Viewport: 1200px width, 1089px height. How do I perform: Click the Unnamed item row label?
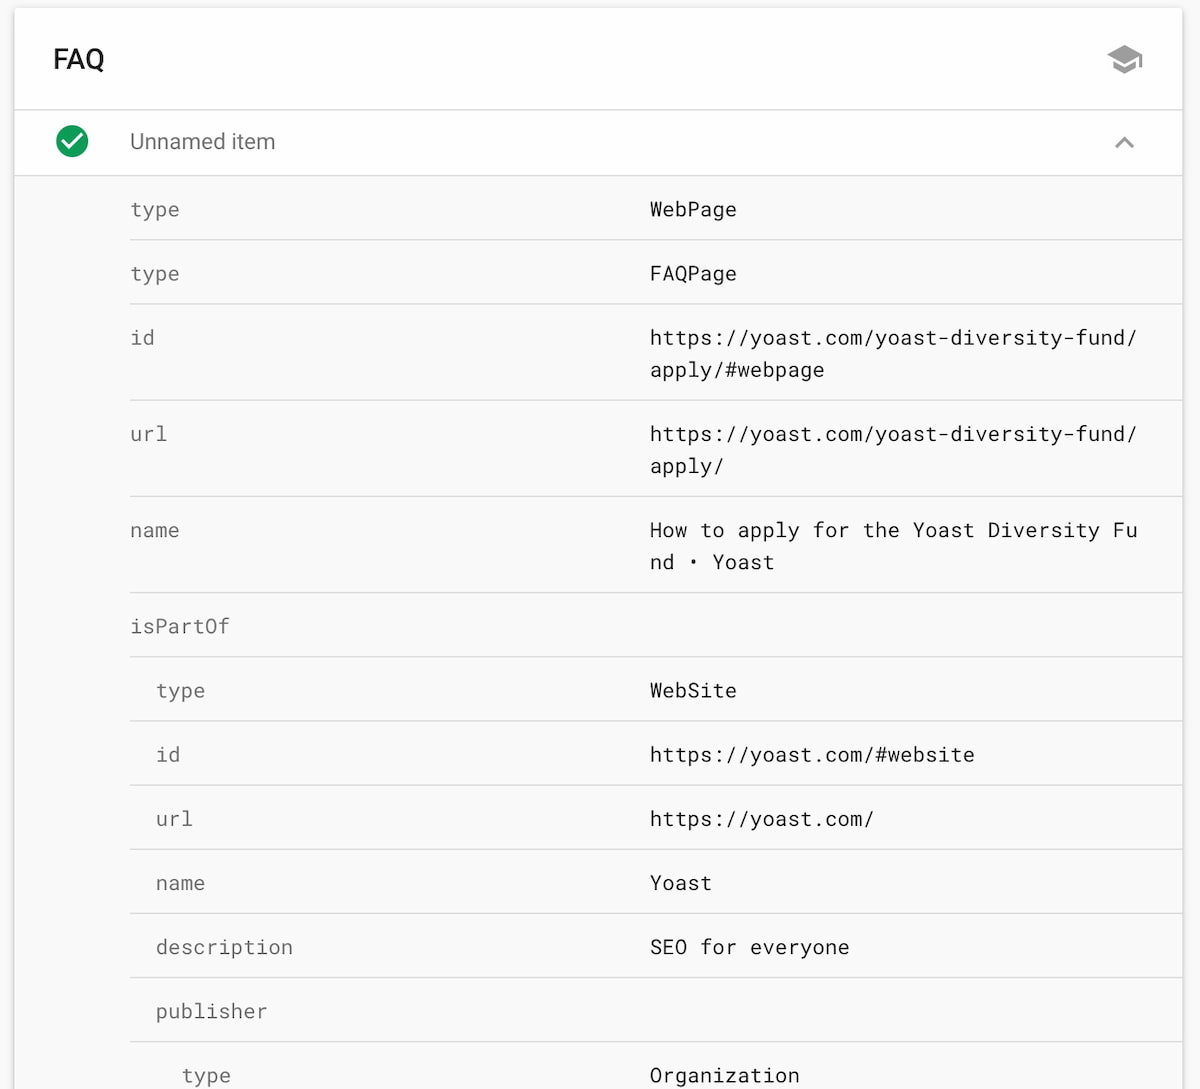click(x=202, y=142)
